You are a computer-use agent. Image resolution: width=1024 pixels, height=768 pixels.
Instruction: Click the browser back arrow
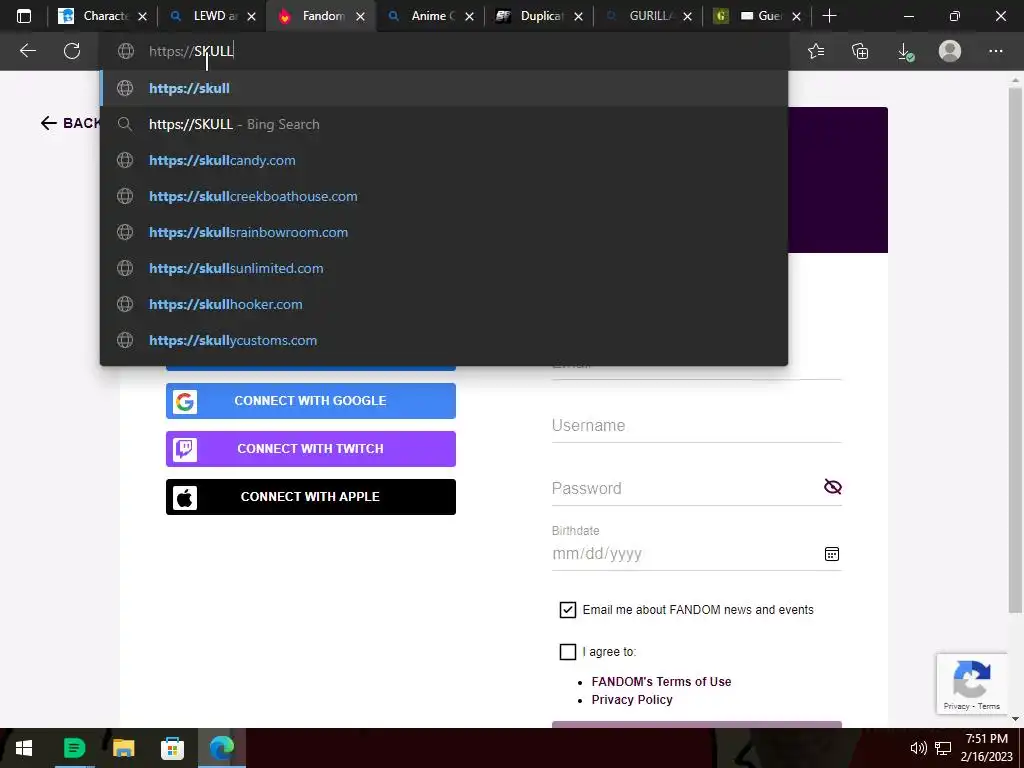point(27,51)
